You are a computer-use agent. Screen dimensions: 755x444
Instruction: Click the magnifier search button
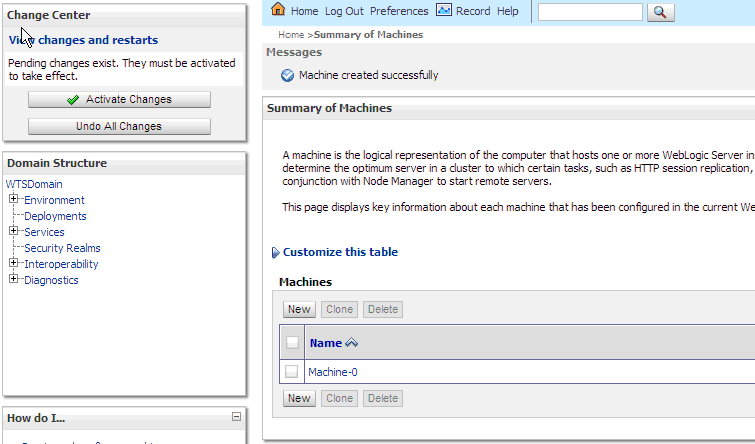tap(660, 12)
